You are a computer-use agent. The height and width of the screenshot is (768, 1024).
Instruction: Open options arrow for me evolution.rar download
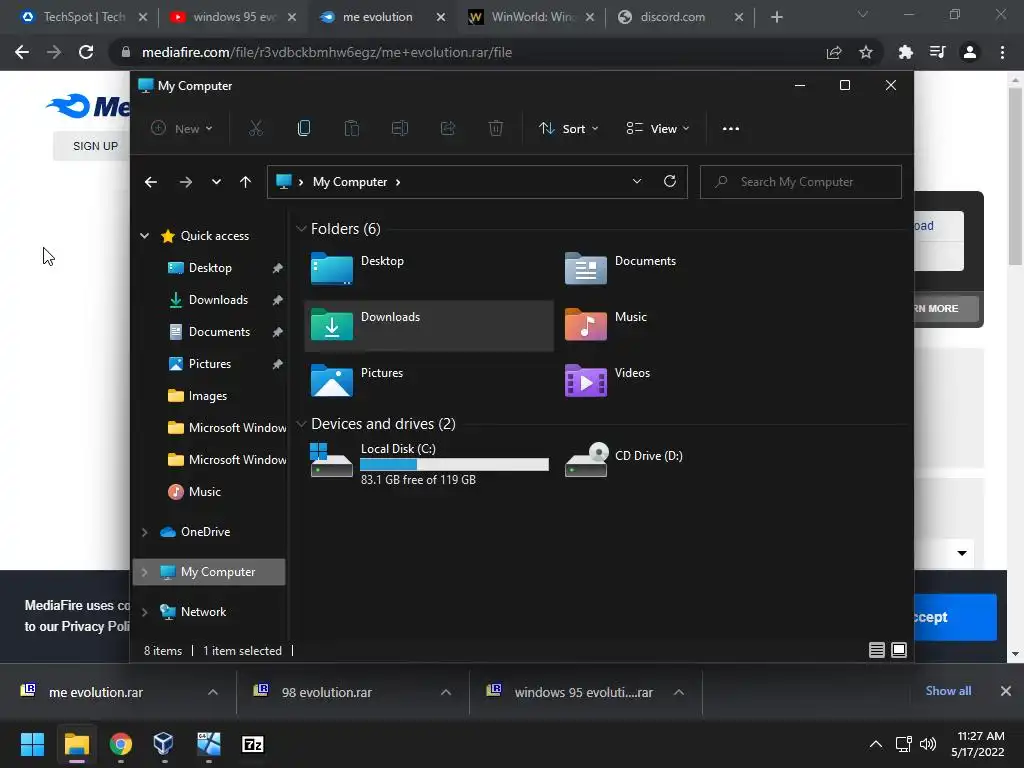213,692
